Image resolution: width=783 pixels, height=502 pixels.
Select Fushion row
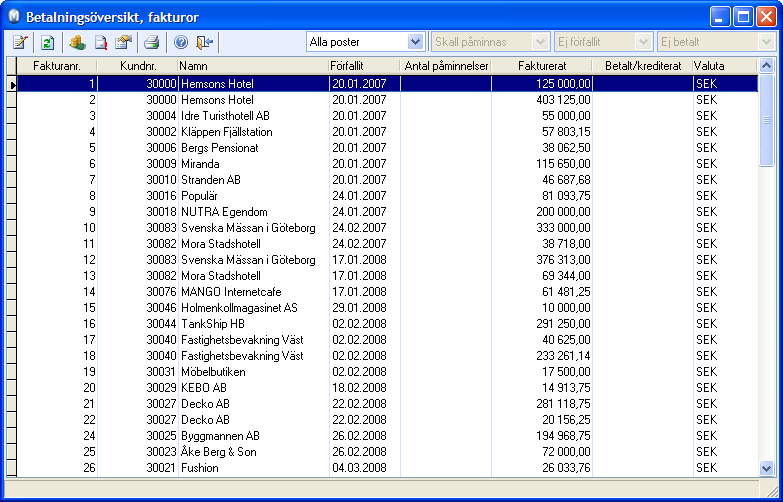coord(388,468)
